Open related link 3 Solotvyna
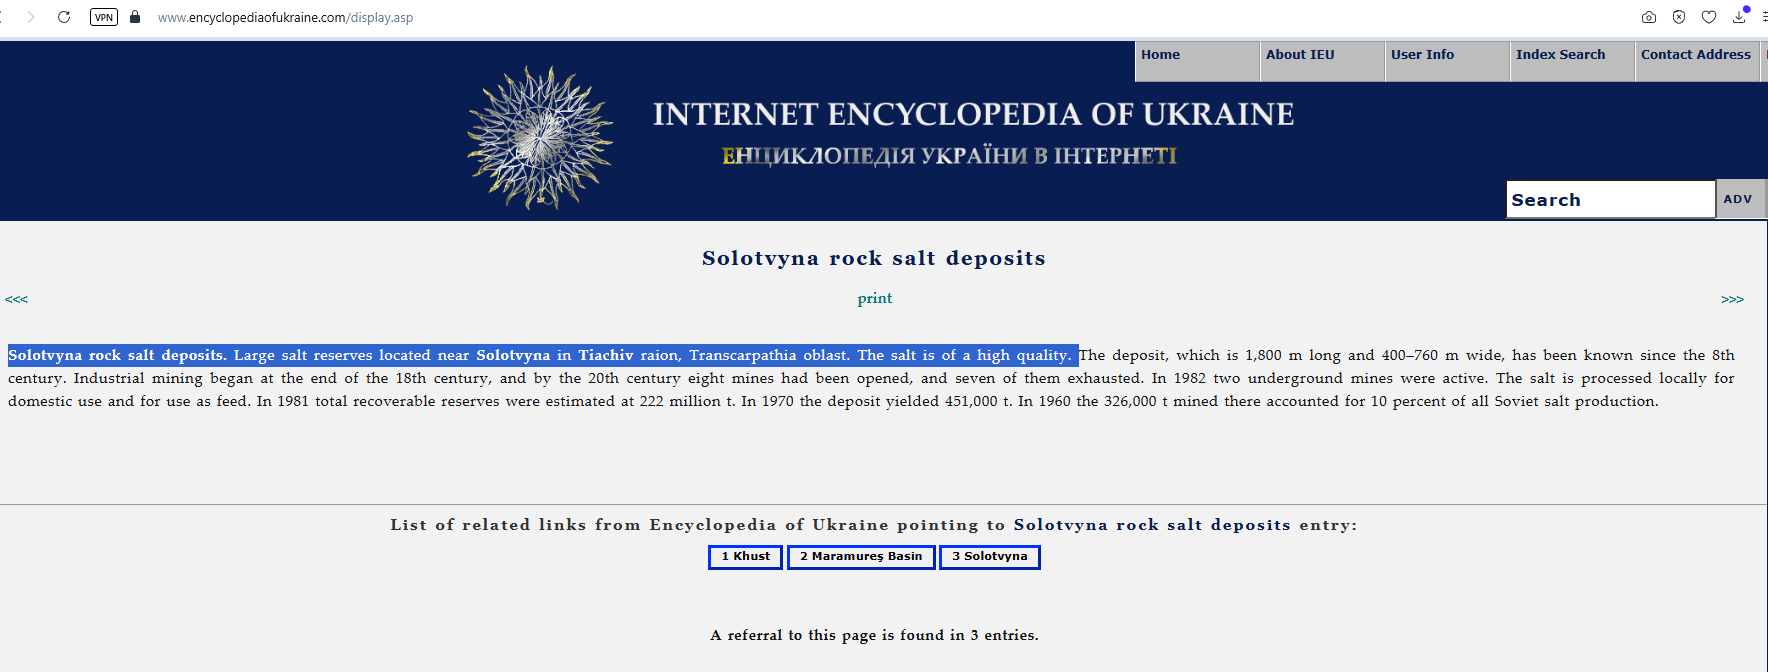This screenshot has width=1768, height=672. coord(990,557)
